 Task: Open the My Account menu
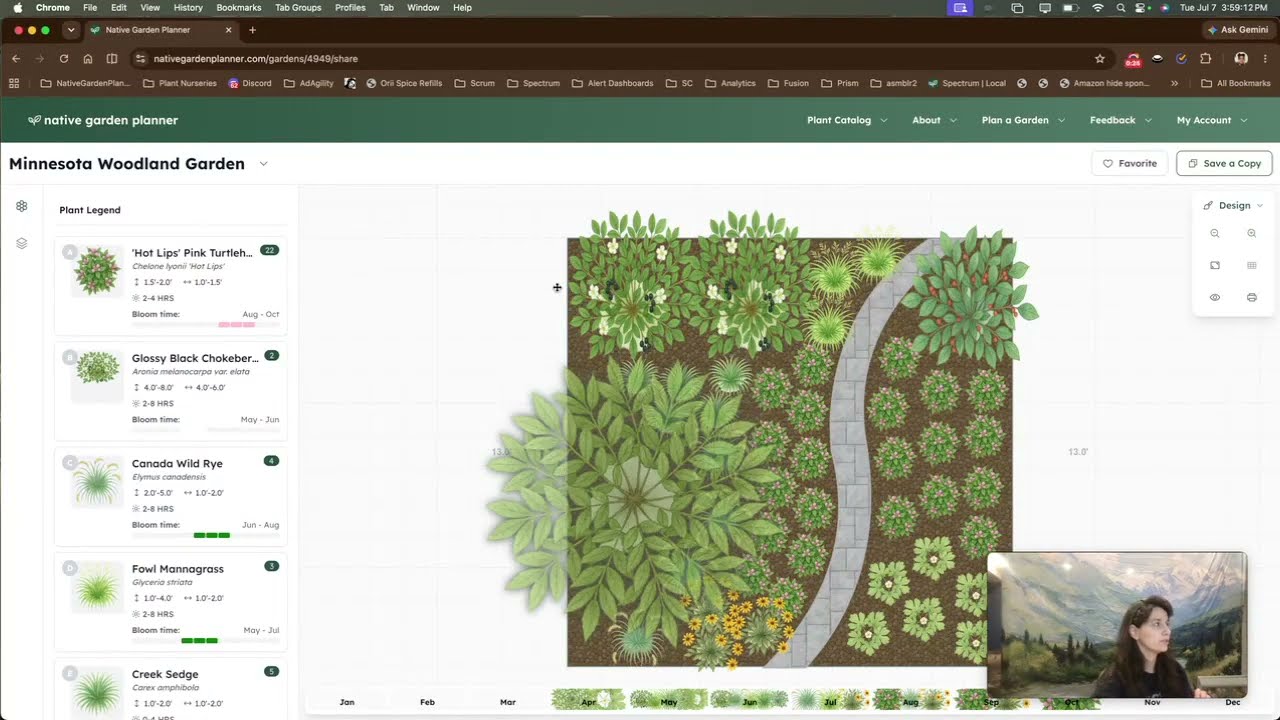pos(1212,120)
